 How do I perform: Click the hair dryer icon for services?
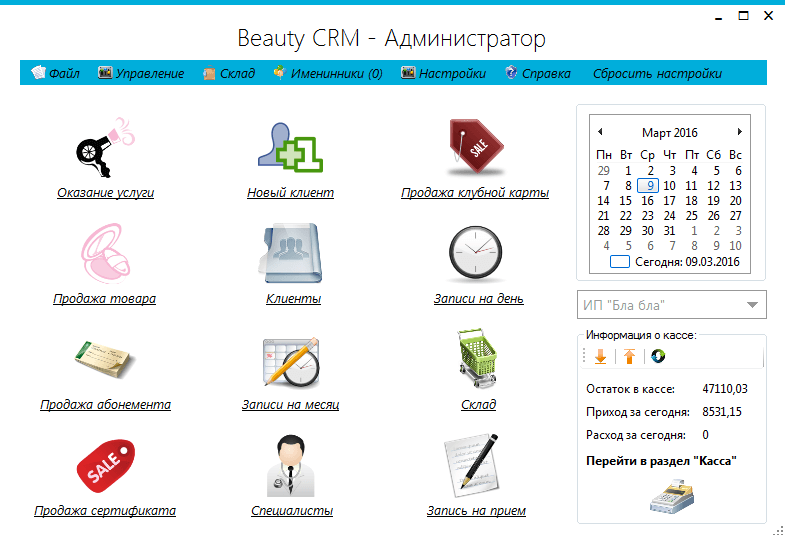point(105,148)
